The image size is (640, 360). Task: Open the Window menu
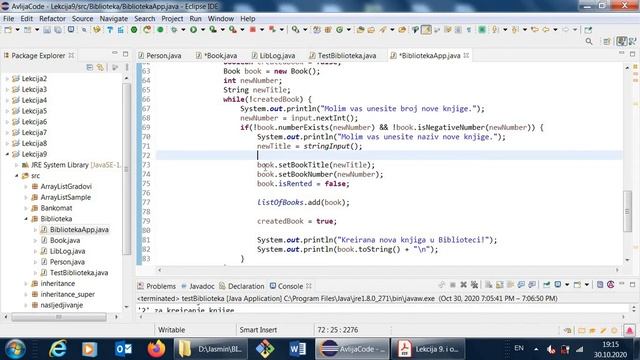(x=221, y=18)
